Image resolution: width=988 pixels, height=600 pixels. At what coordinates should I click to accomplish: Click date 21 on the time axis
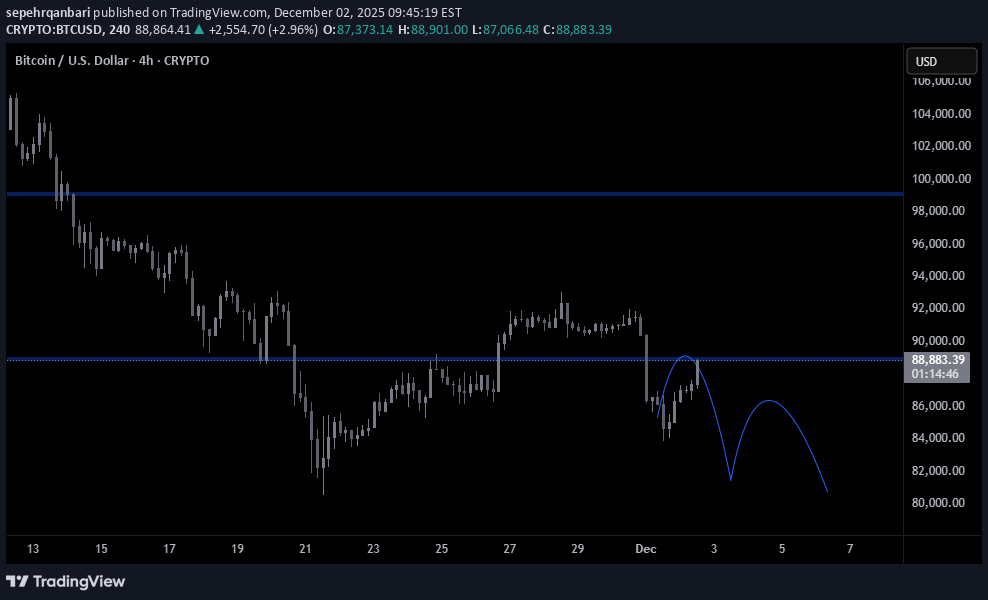point(306,548)
